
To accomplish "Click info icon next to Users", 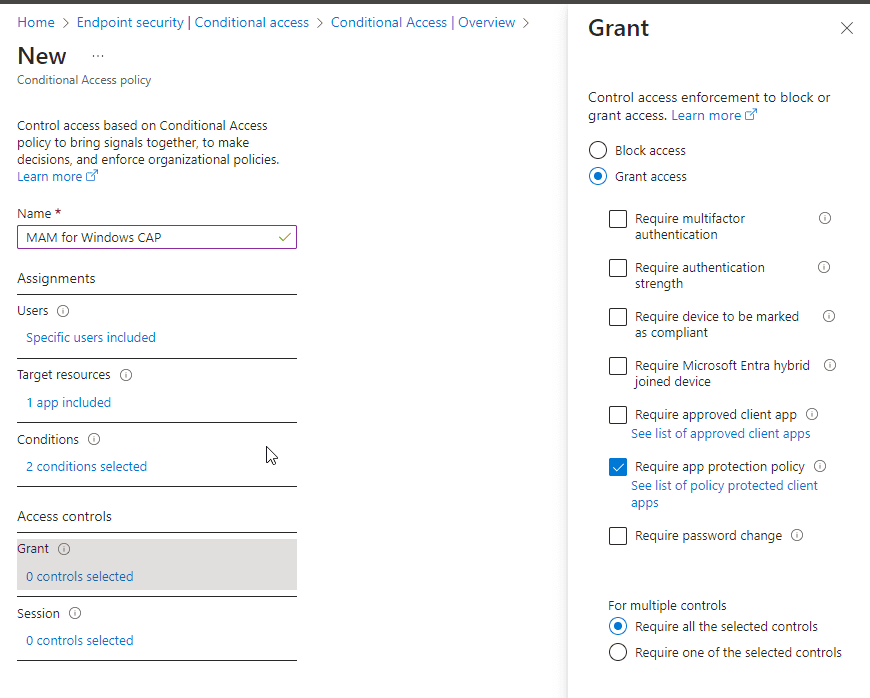I will (63, 312).
